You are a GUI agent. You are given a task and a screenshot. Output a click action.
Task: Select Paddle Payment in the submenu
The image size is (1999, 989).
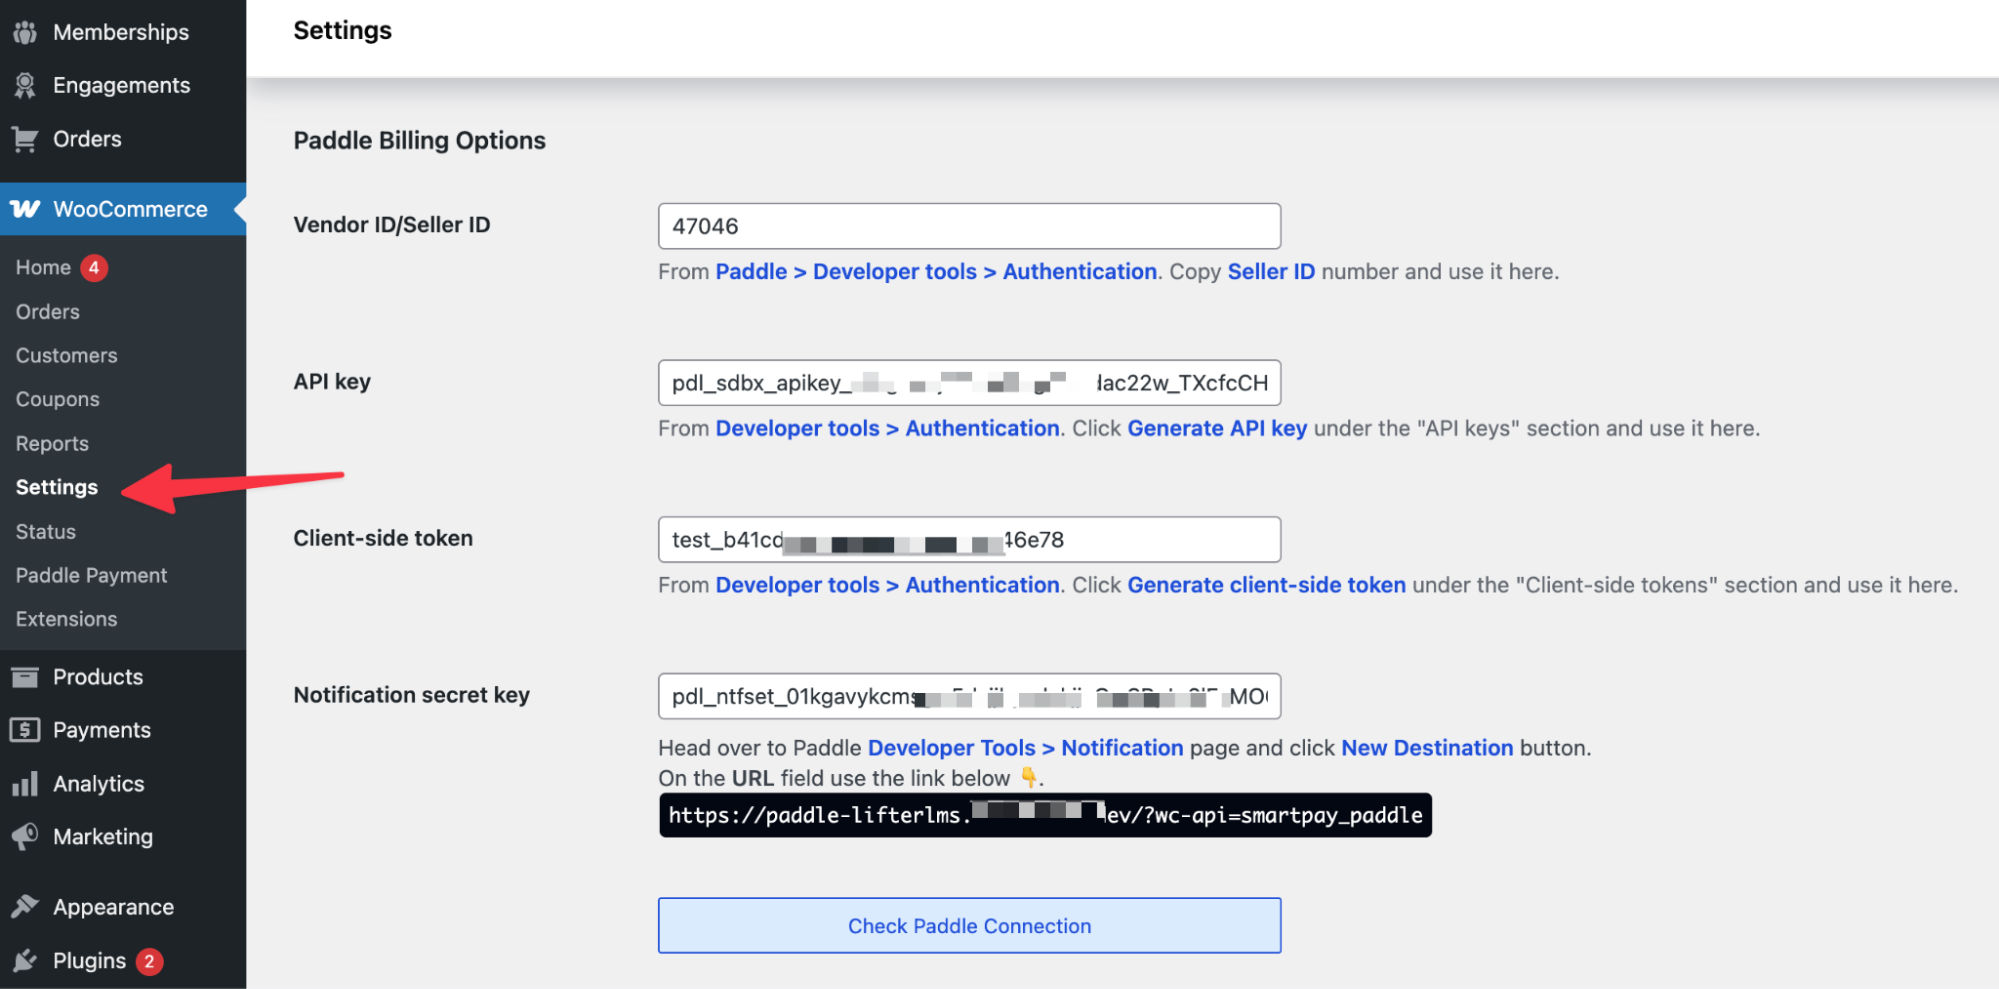[91, 576]
